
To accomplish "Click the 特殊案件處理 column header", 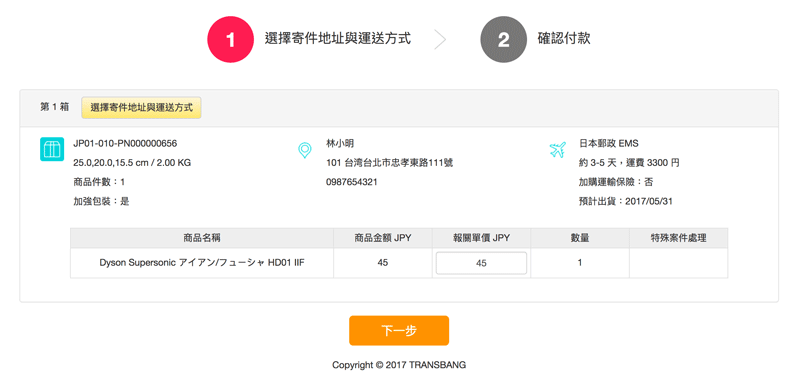I will [x=679, y=238].
